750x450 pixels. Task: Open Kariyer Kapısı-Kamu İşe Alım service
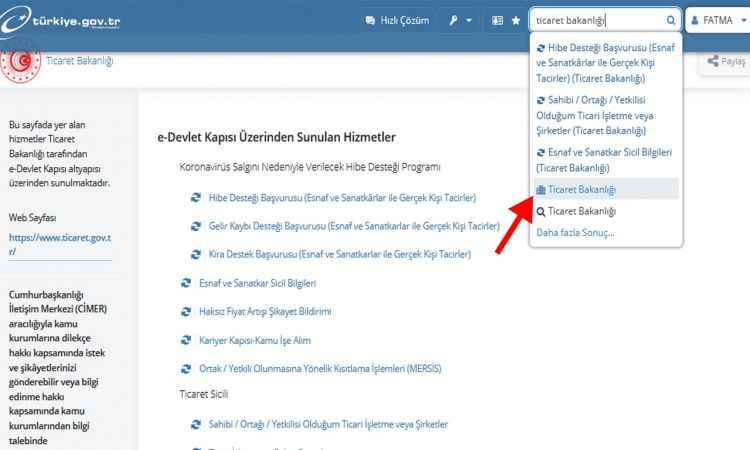pos(255,340)
